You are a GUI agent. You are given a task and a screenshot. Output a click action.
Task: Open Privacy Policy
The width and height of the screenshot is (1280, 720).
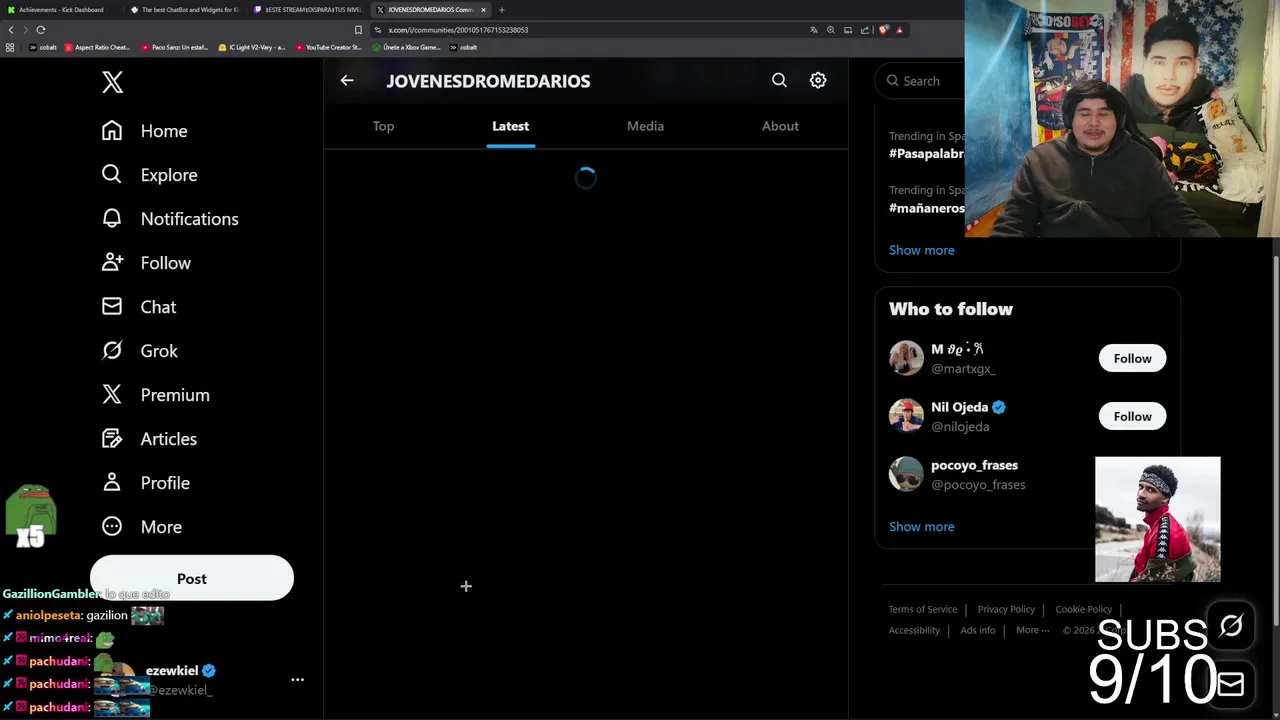click(x=1006, y=609)
